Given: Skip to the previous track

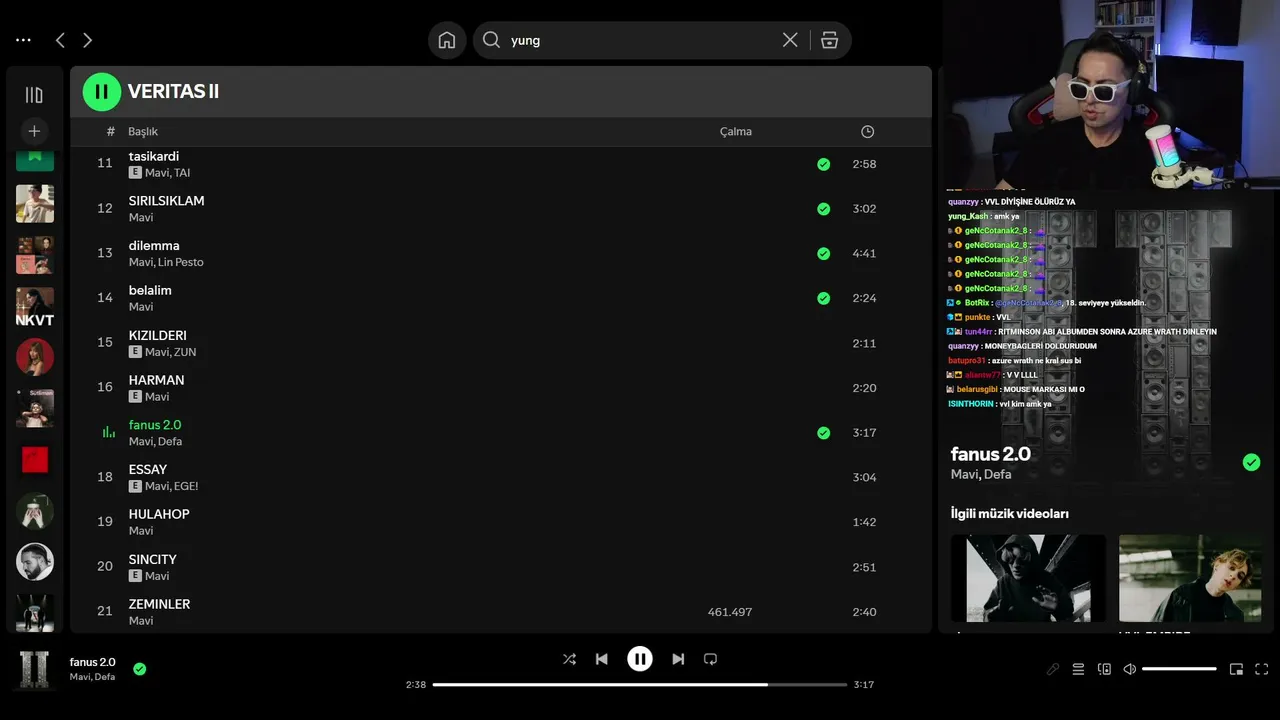Looking at the screenshot, I should pos(601,659).
